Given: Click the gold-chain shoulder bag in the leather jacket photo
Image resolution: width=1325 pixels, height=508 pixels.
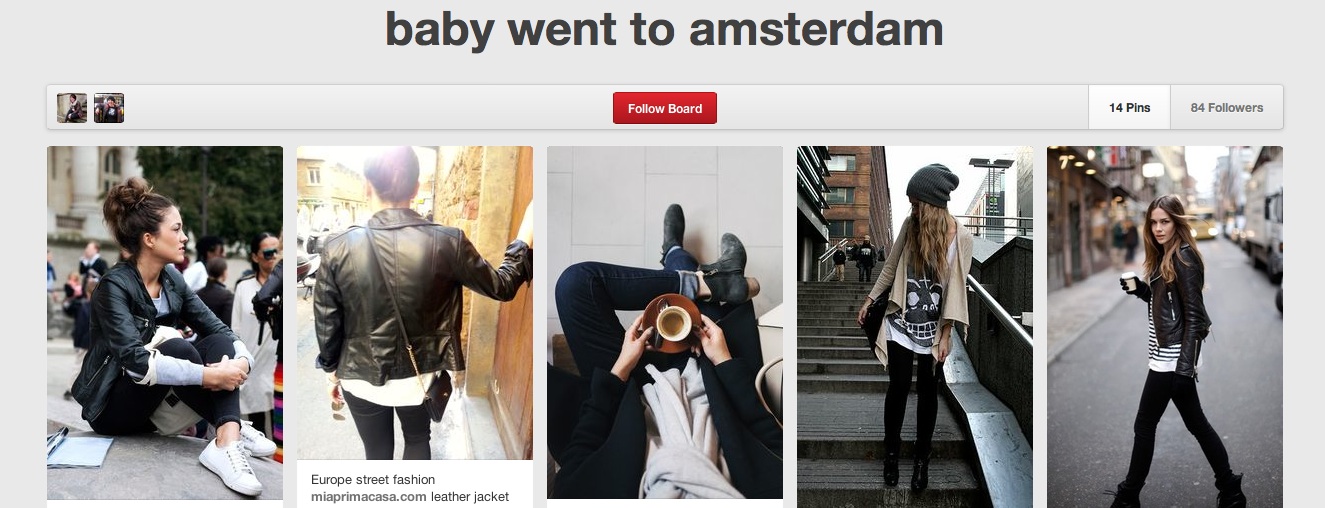Looking at the screenshot, I should (x=437, y=397).
